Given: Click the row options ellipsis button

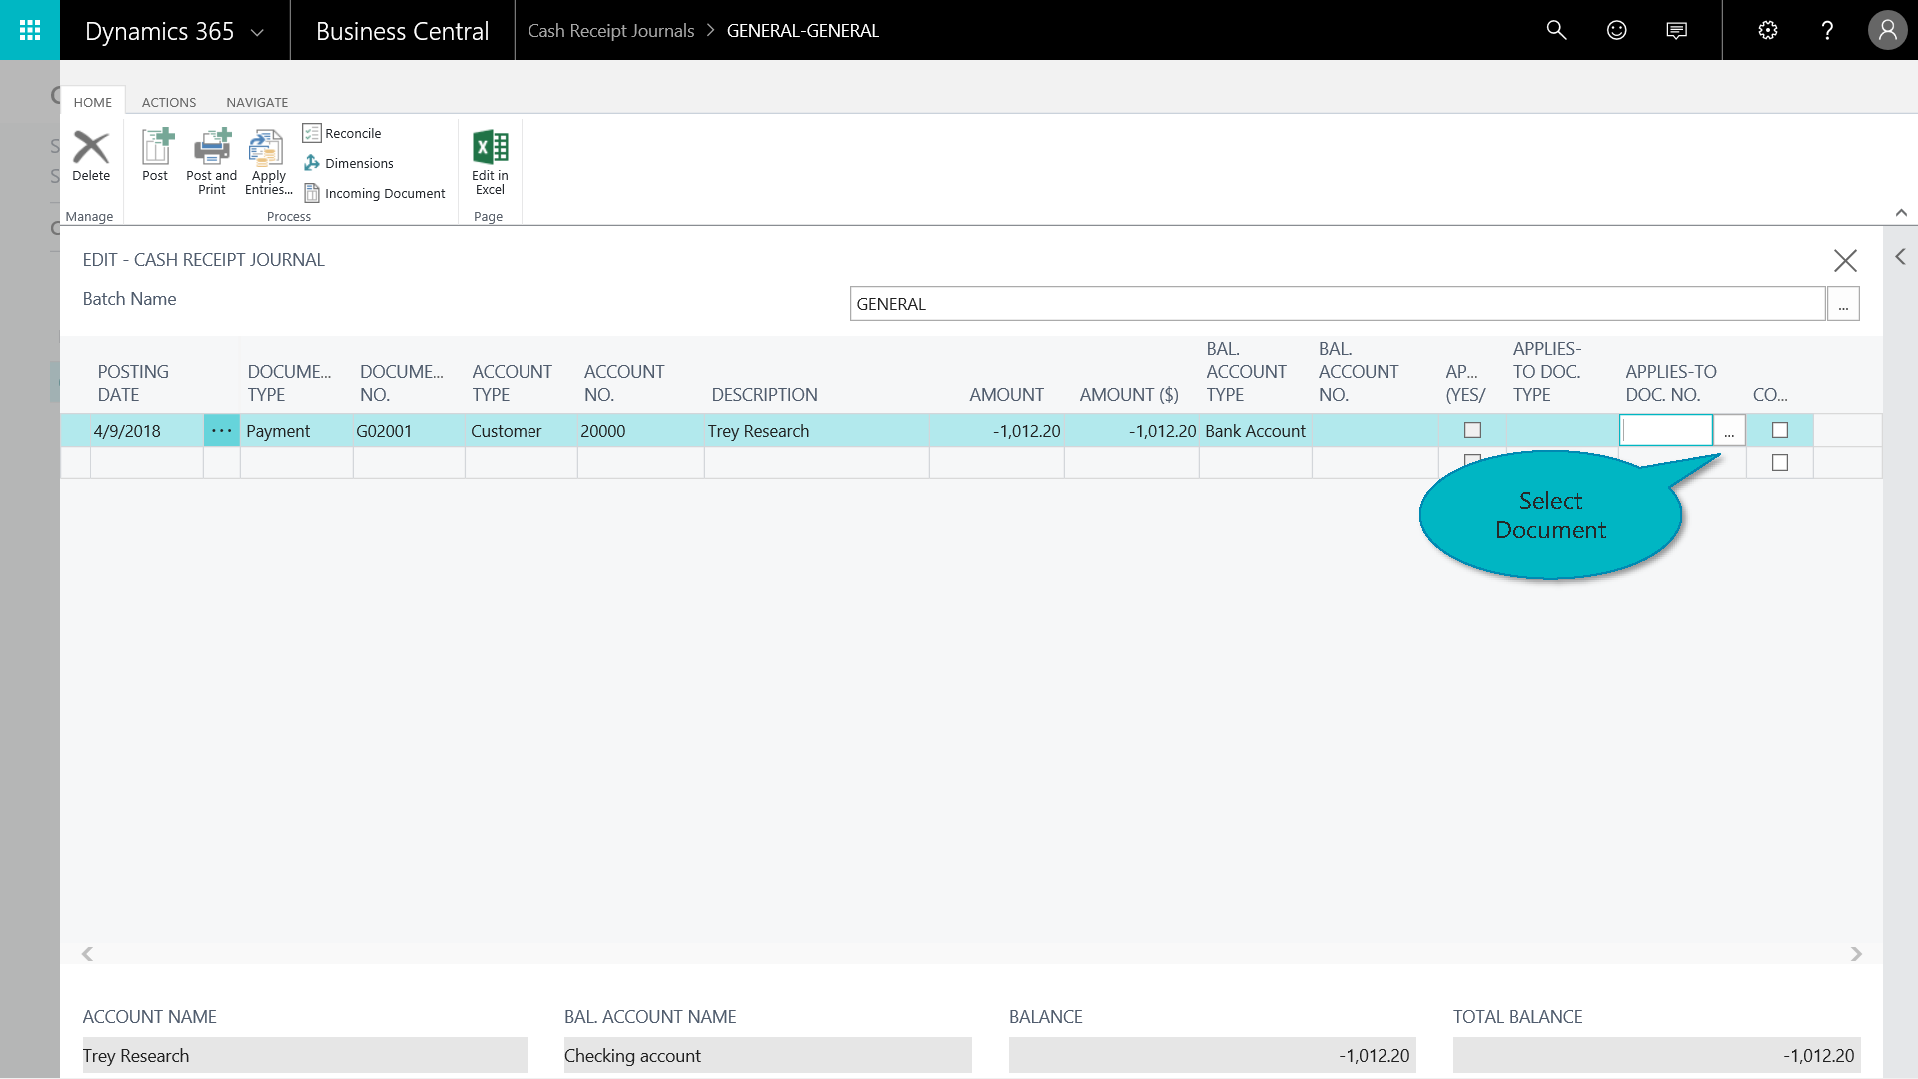Looking at the screenshot, I should pos(221,431).
